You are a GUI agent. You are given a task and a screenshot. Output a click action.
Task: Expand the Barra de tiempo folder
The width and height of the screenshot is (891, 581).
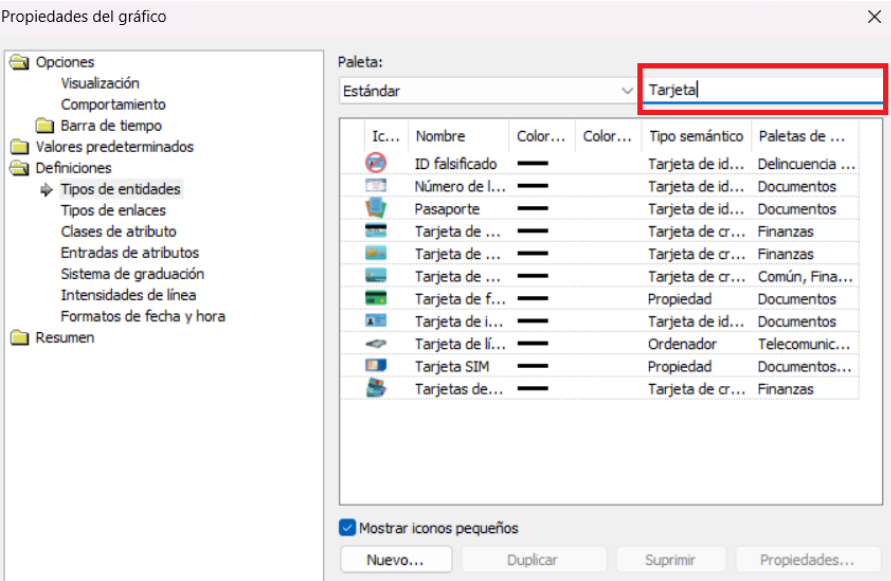45,126
